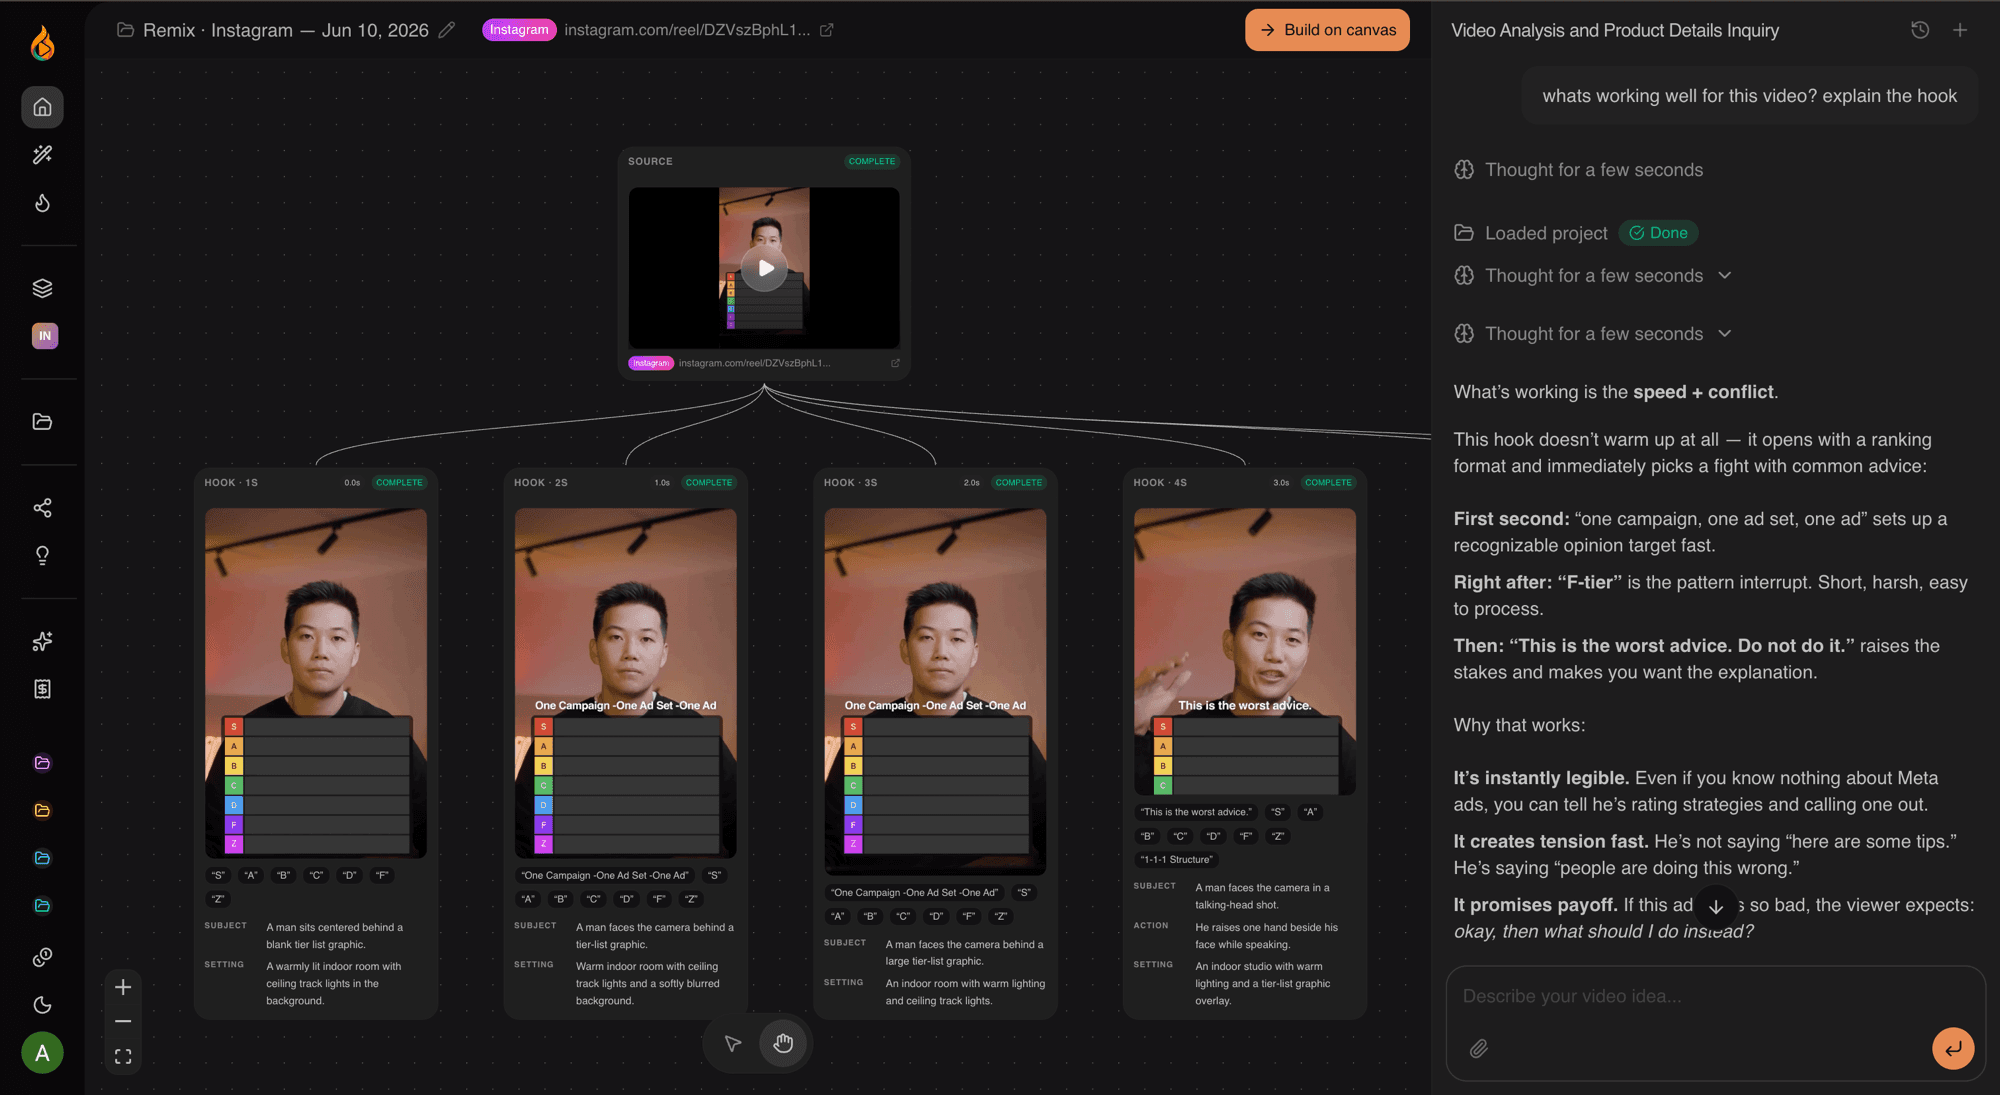The height and width of the screenshot is (1095, 2000).
Task: Go to the Home sidebar icon
Action: (x=42, y=107)
